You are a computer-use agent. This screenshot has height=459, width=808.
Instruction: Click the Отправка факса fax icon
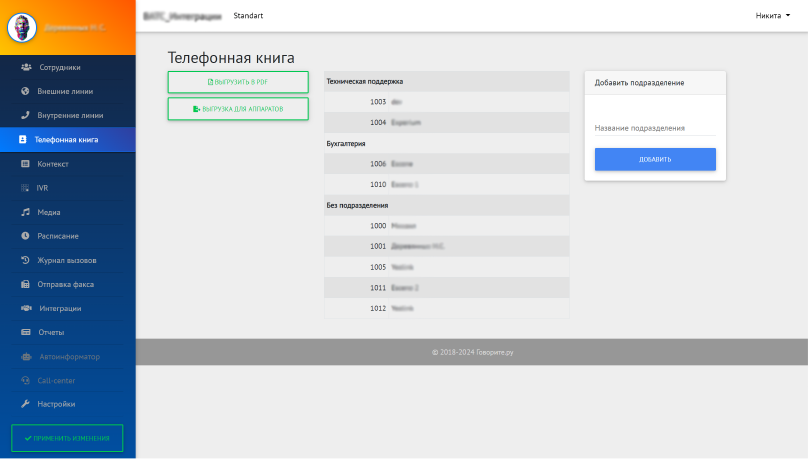pos(25,284)
